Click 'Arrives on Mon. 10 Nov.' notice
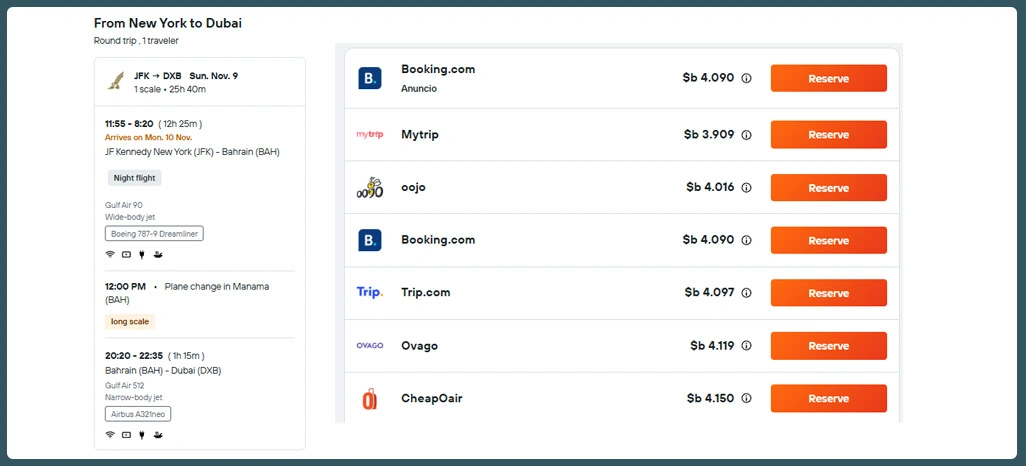Viewport: 1026px width, 466px height. click(x=148, y=137)
